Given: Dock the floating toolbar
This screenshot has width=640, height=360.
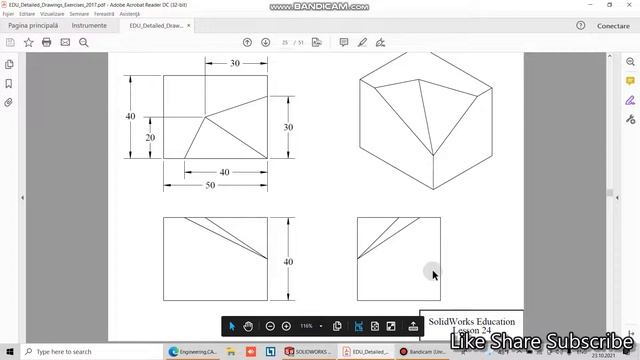Looking at the screenshot, I should coord(413,326).
